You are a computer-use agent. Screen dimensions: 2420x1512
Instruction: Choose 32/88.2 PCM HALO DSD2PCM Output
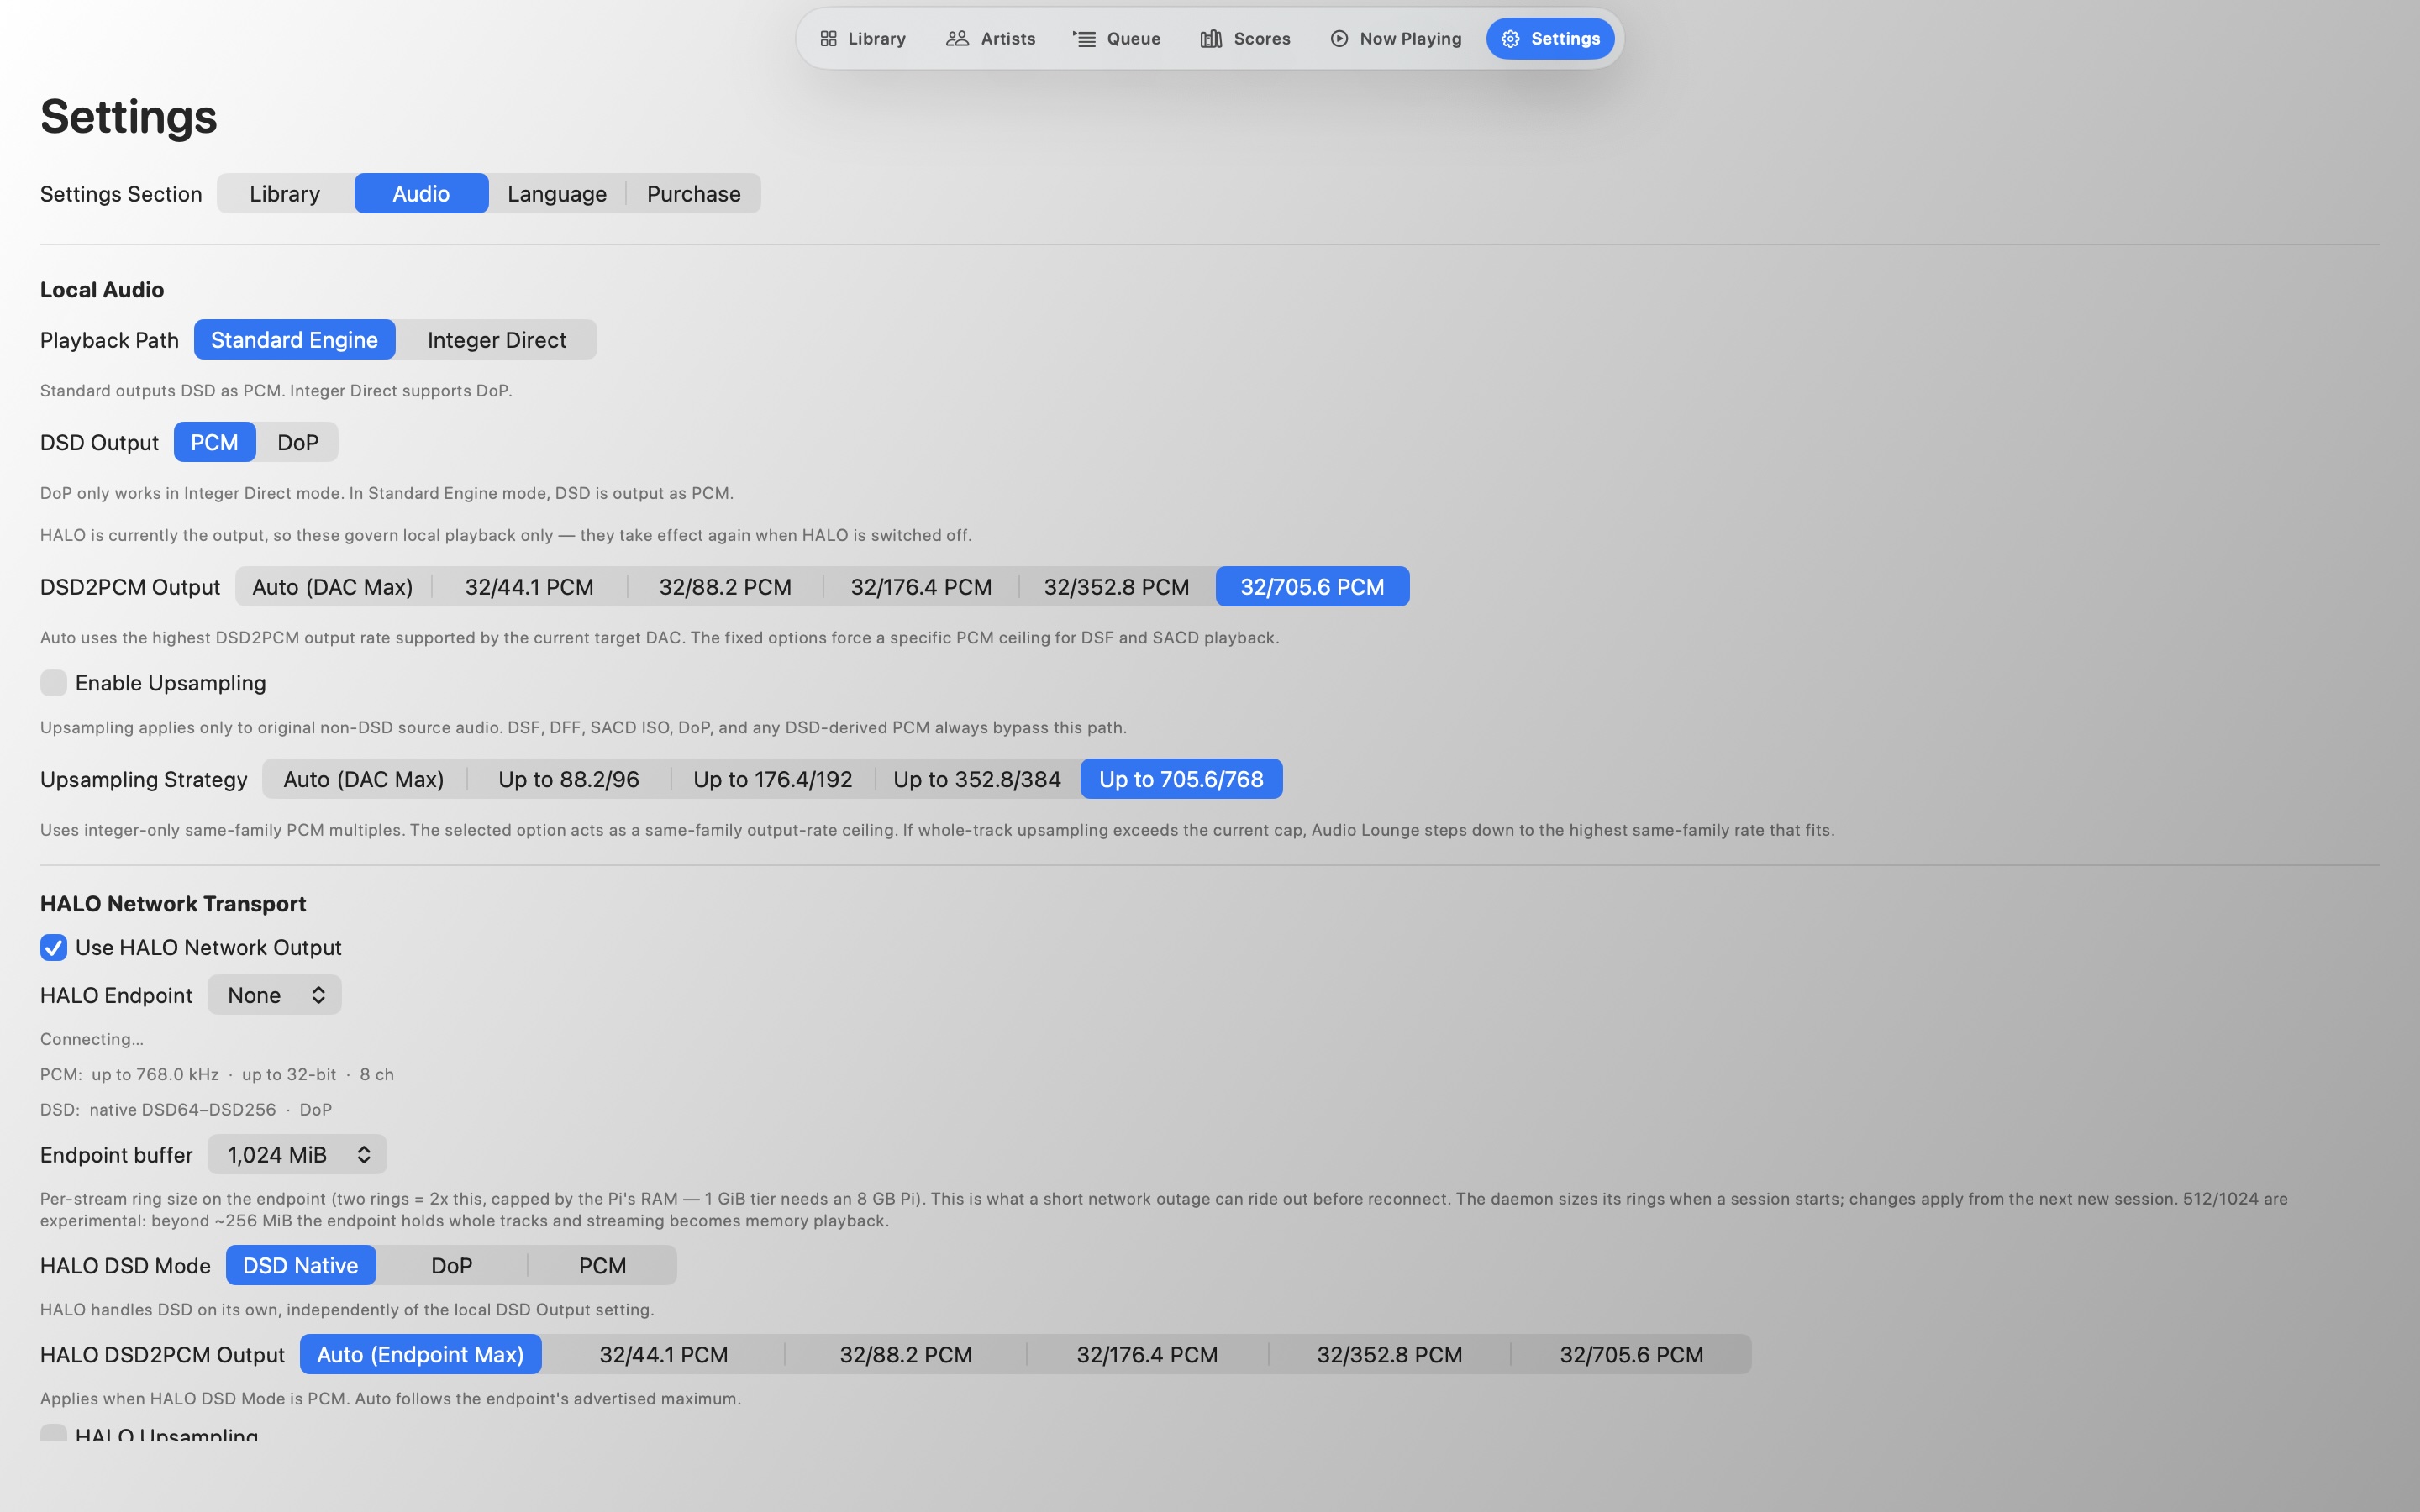906,1355
